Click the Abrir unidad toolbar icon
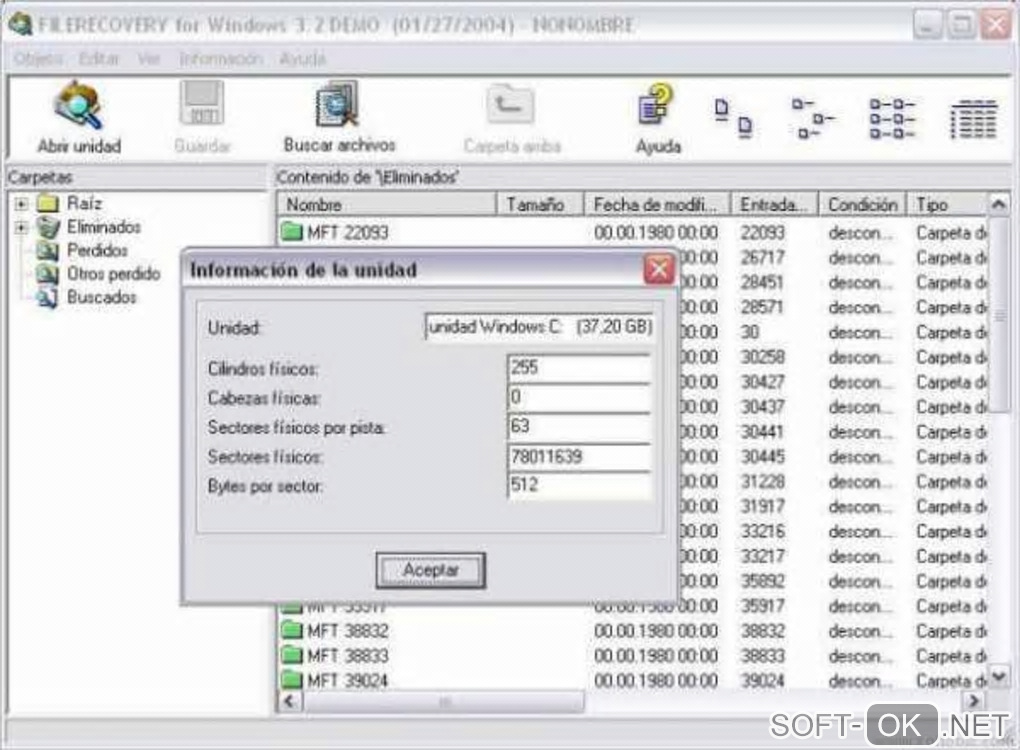This screenshot has width=1020, height=750. pos(79,106)
